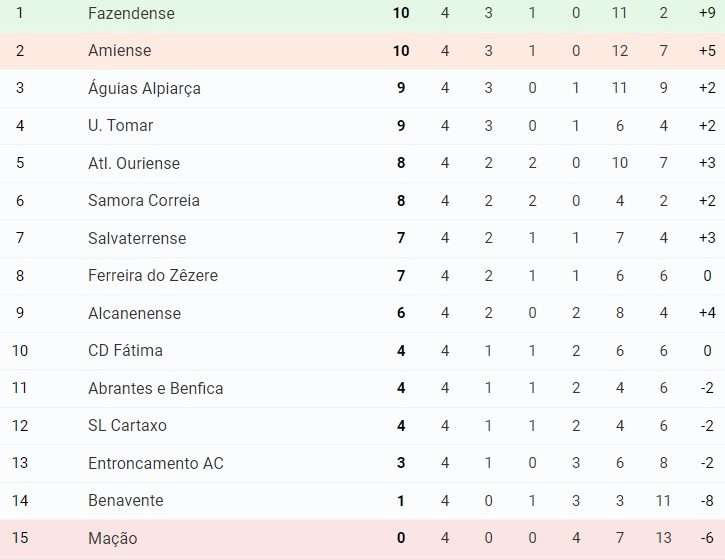Image resolution: width=725 pixels, height=560 pixels.
Task: Open Atl. Ouriense team entry
Action: [134, 163]
